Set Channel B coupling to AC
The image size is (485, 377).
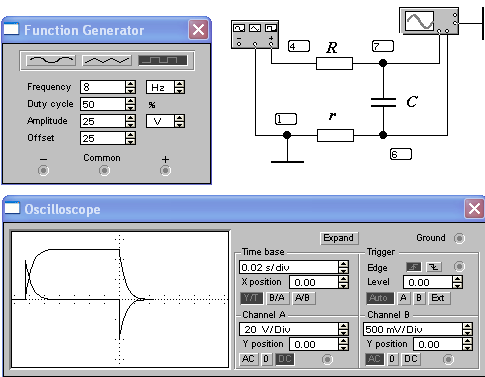coord(375,359)
